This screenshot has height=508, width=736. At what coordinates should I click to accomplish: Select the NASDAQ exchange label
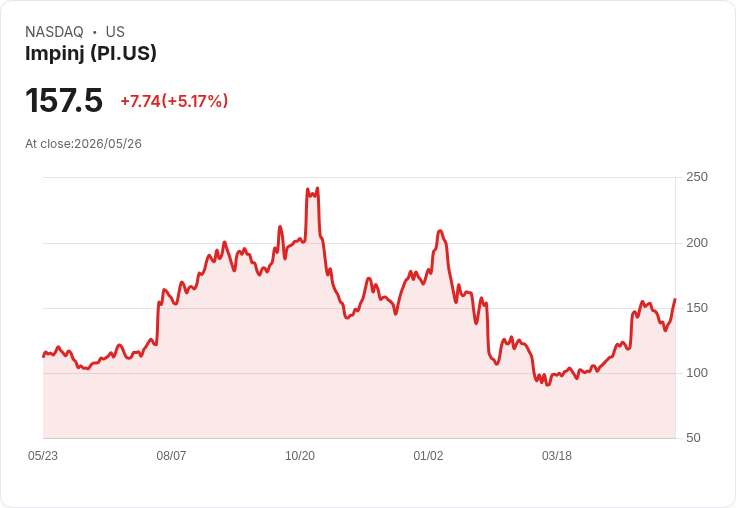(x=54, y=32)
